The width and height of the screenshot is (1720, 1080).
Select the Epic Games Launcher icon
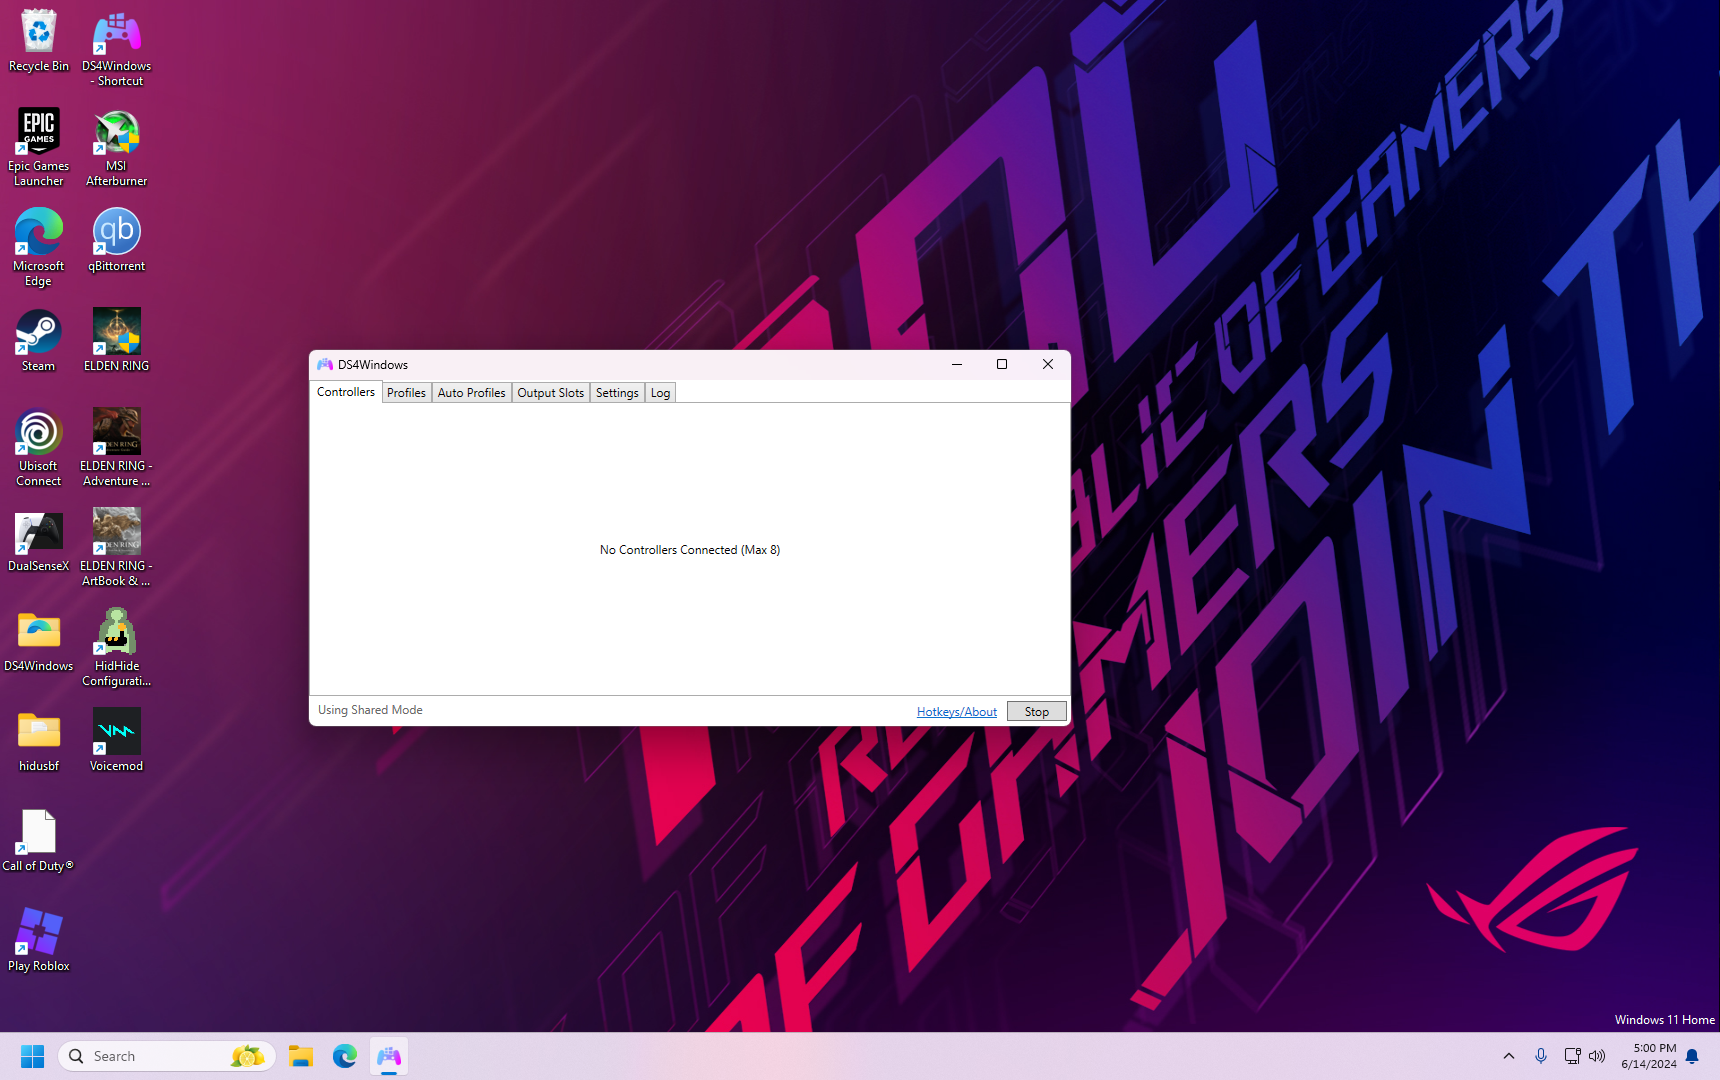(x=39, y=147)
